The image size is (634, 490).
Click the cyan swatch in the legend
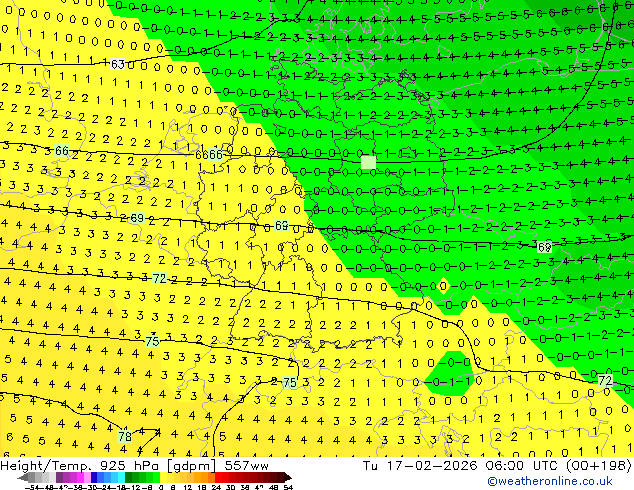121,478
